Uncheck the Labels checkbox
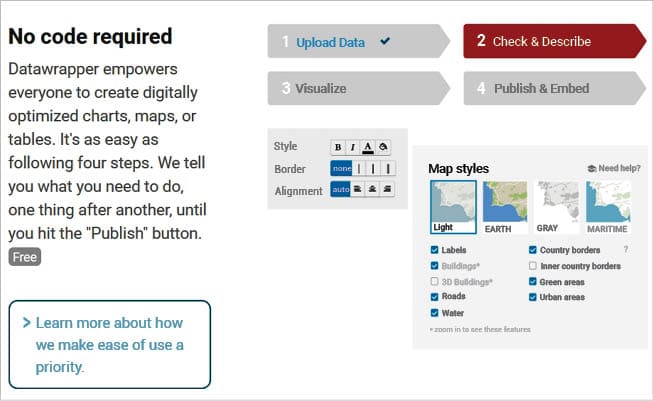This screenshot has height=401, width=653. (434, 250)
